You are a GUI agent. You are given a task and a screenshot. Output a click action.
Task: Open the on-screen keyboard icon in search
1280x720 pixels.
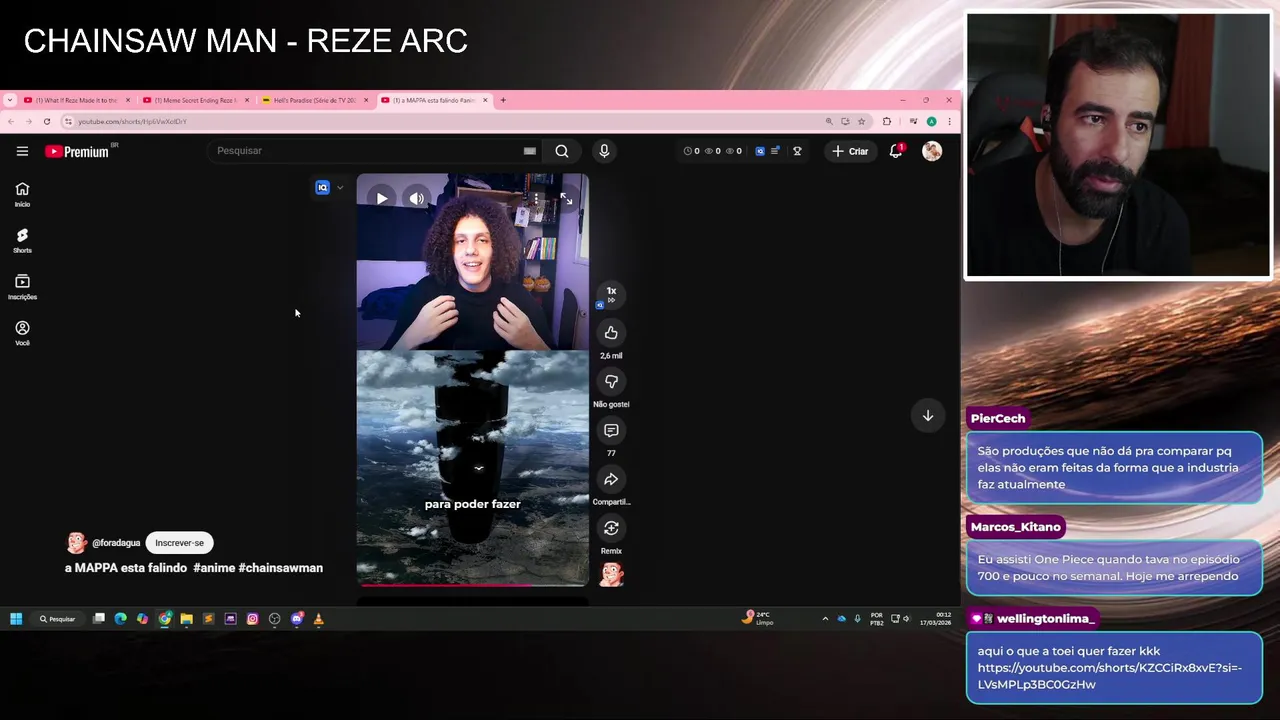(530, 151)
